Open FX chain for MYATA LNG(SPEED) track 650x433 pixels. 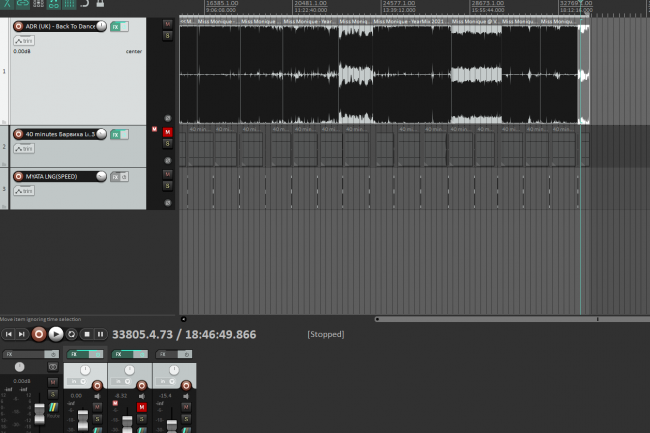tap(115, 177)
